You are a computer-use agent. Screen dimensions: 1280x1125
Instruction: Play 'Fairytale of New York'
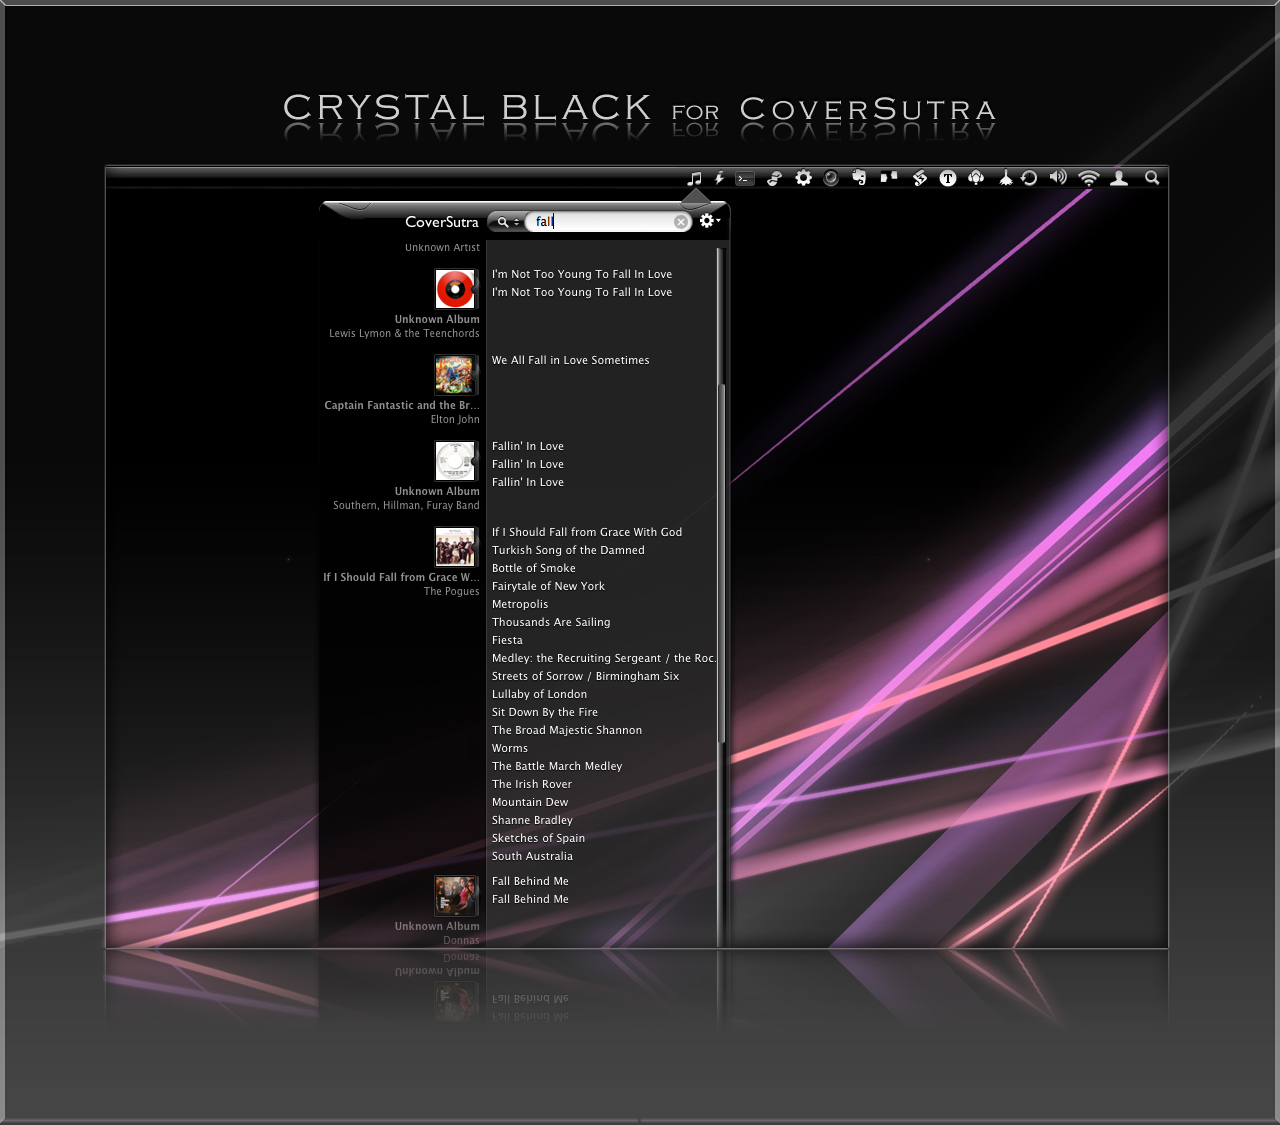548,586
